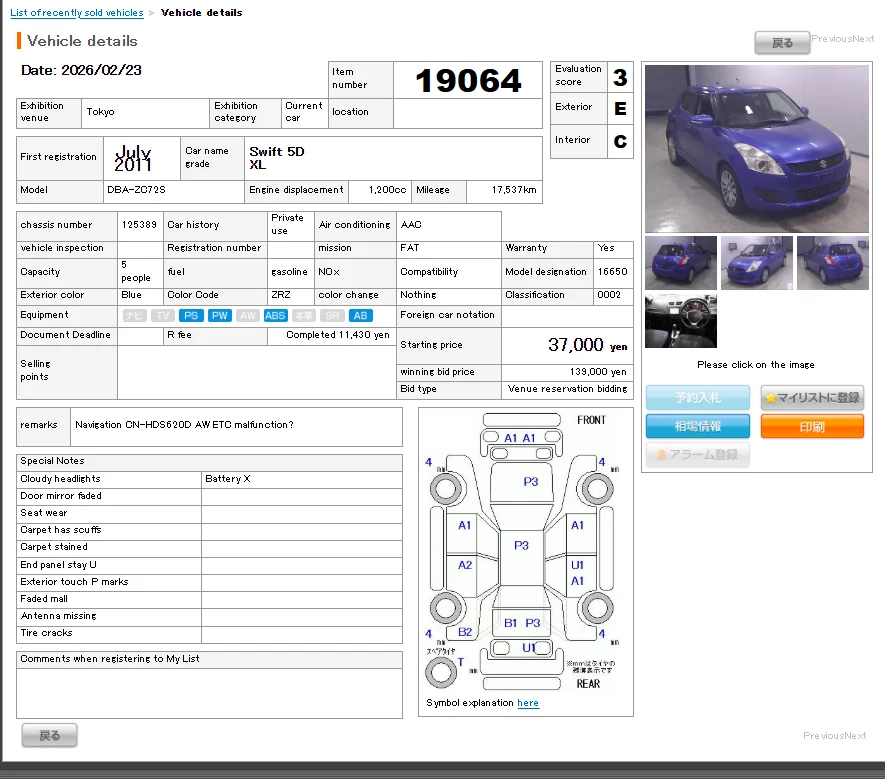The width and height of the screenshot is (885, 779).
Task: Click Tokyo exhibition venue value
Action: click(x=100, y=112)
